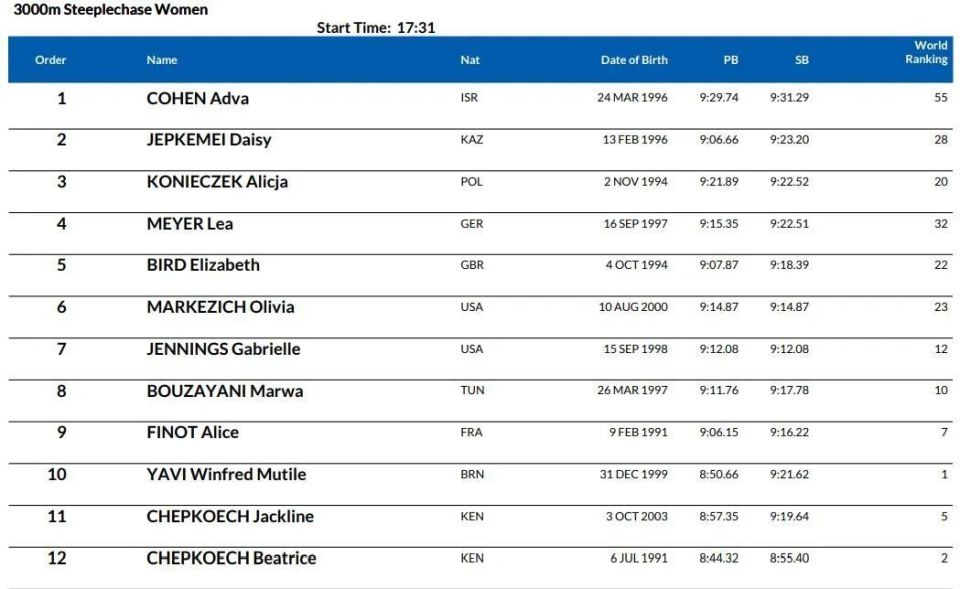Click BIRD Elizabeth's name
Viewport: 960px width, 589px height.
[203, 265]
